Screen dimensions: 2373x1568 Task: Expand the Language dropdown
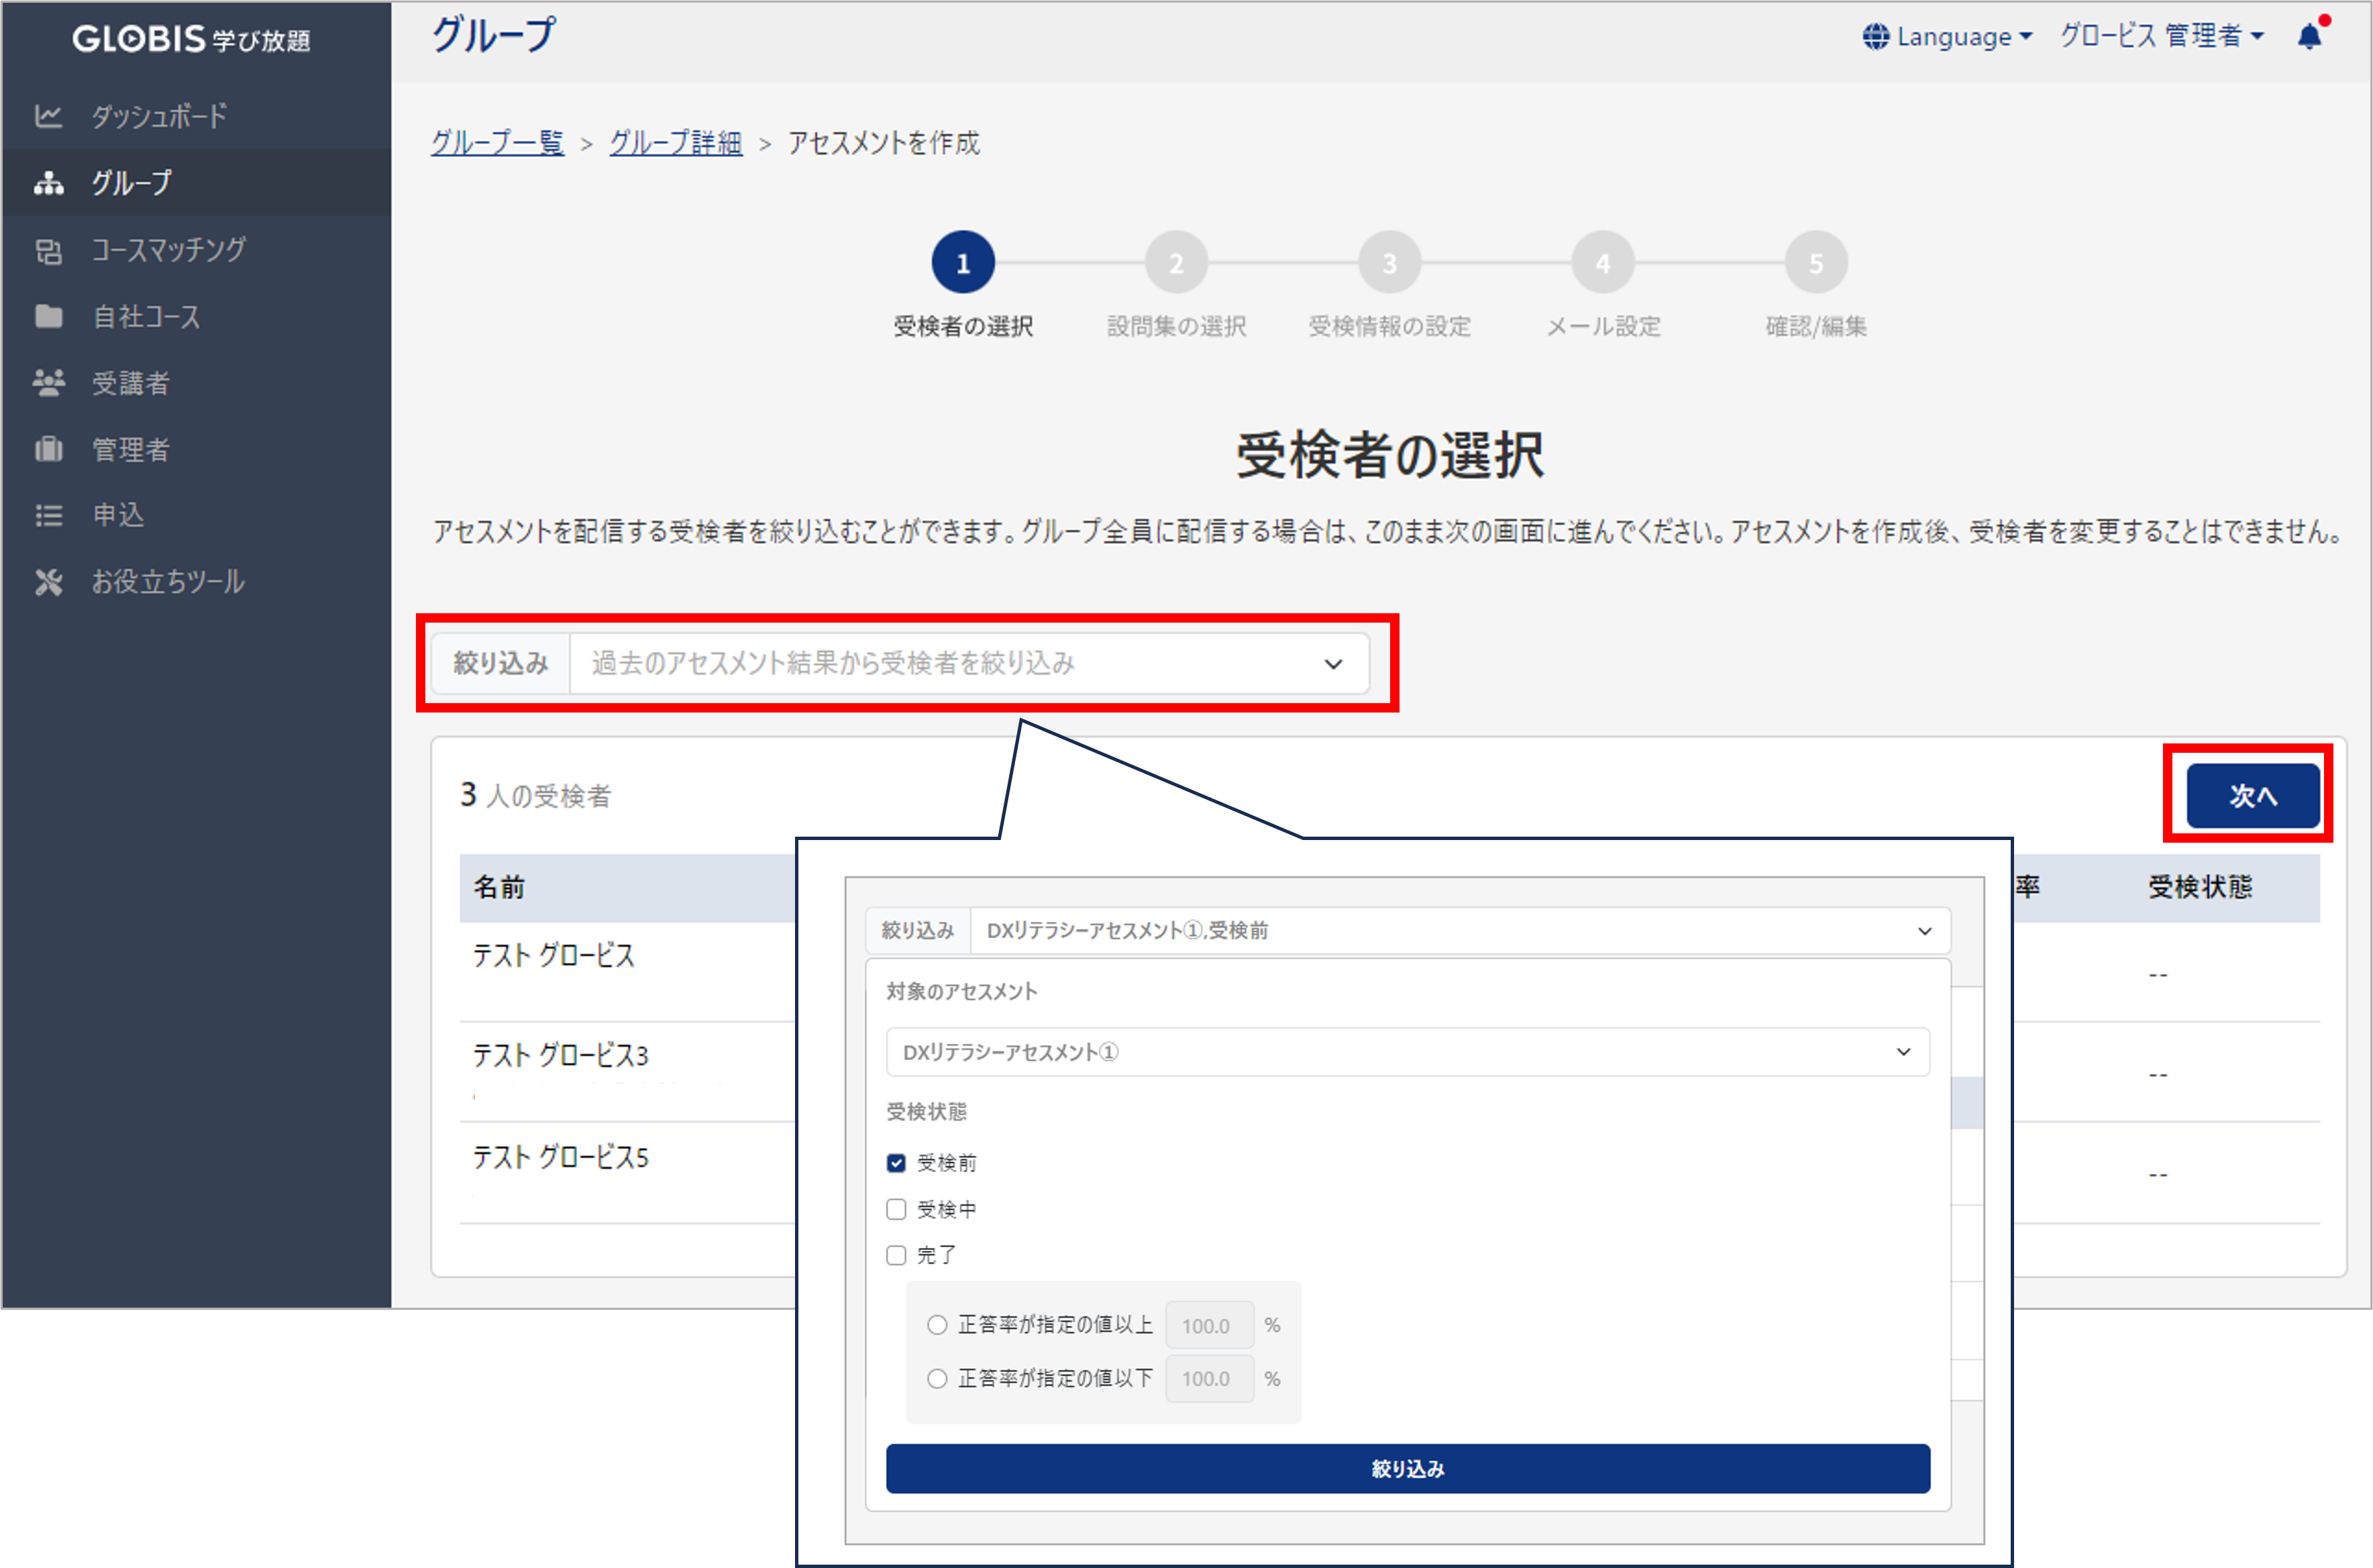(x=1948, y=37)
